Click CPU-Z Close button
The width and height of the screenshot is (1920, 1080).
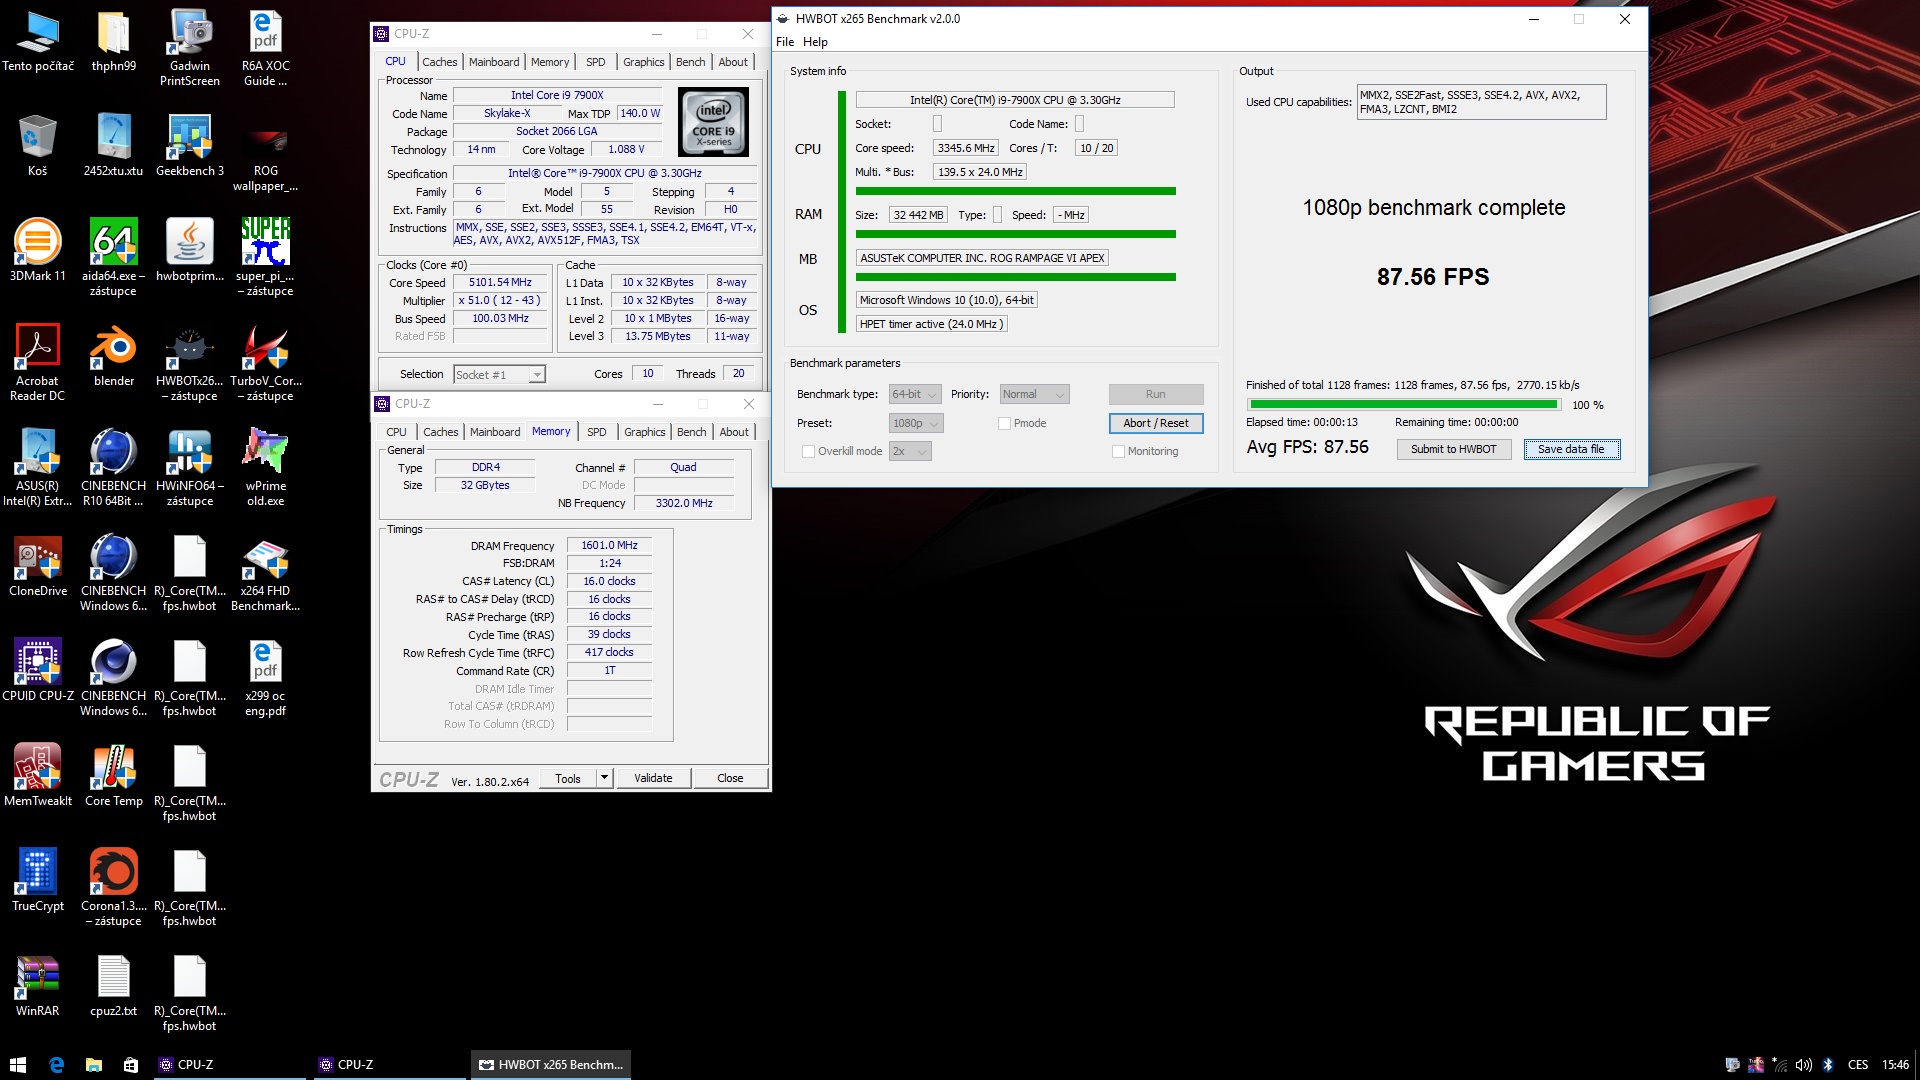[x=730, y=778]
